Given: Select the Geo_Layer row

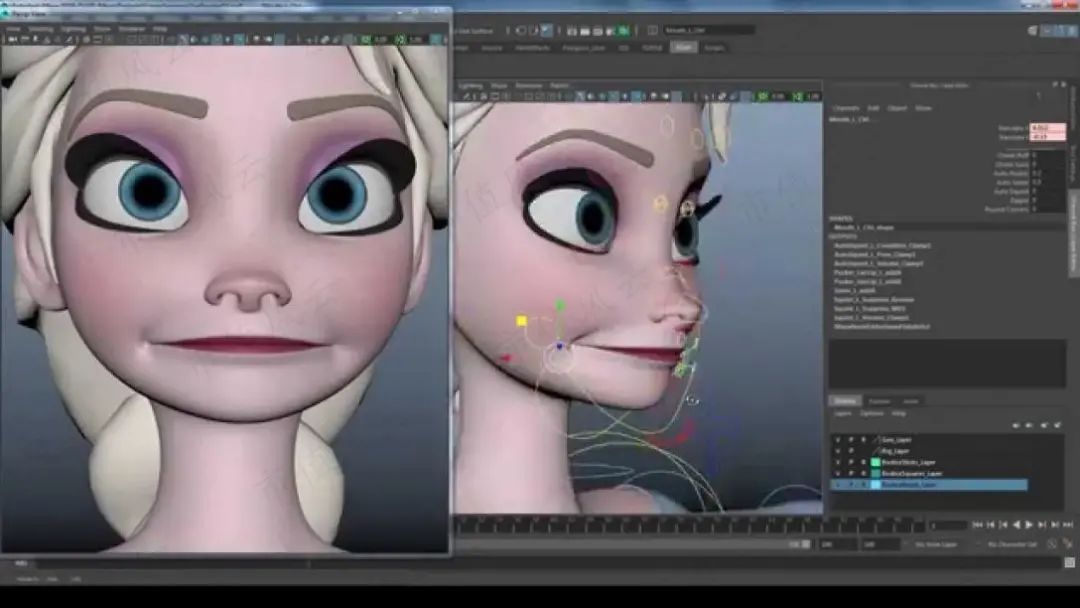Looking at the screenshot, I should pos(930,439).
